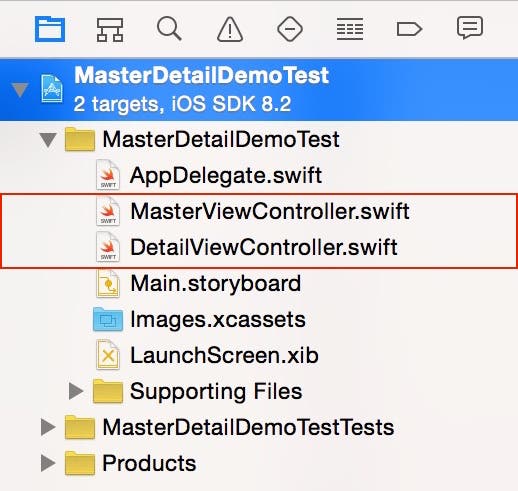This screenshot has width=518, height=491.
Task: Open LaunchScreen.xib
Action: [x=224, y=355]
